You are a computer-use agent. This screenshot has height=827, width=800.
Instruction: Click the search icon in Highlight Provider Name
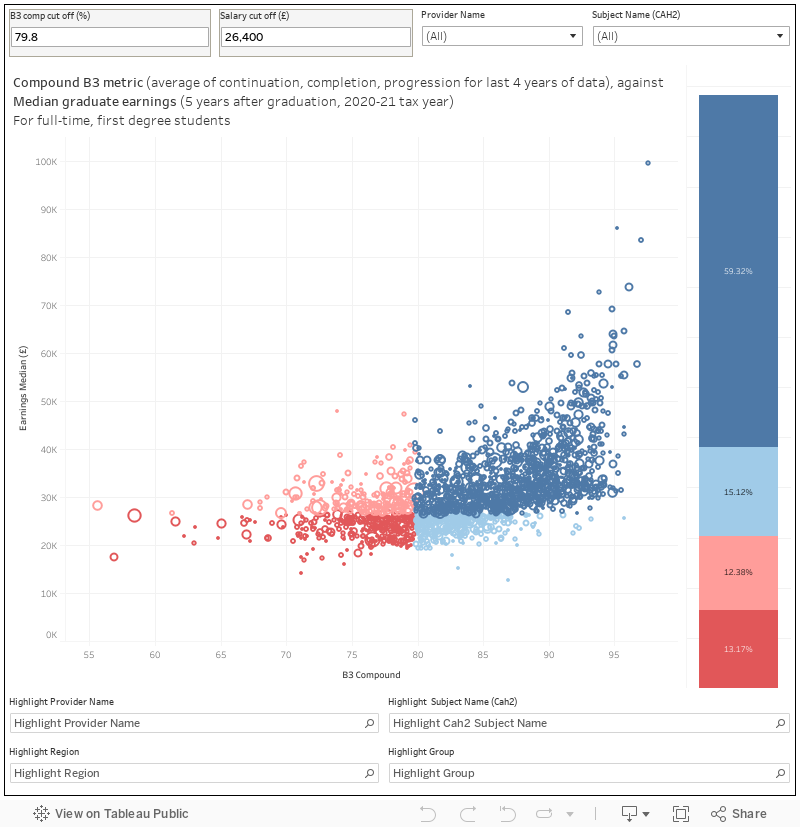(x=369, y=723)
